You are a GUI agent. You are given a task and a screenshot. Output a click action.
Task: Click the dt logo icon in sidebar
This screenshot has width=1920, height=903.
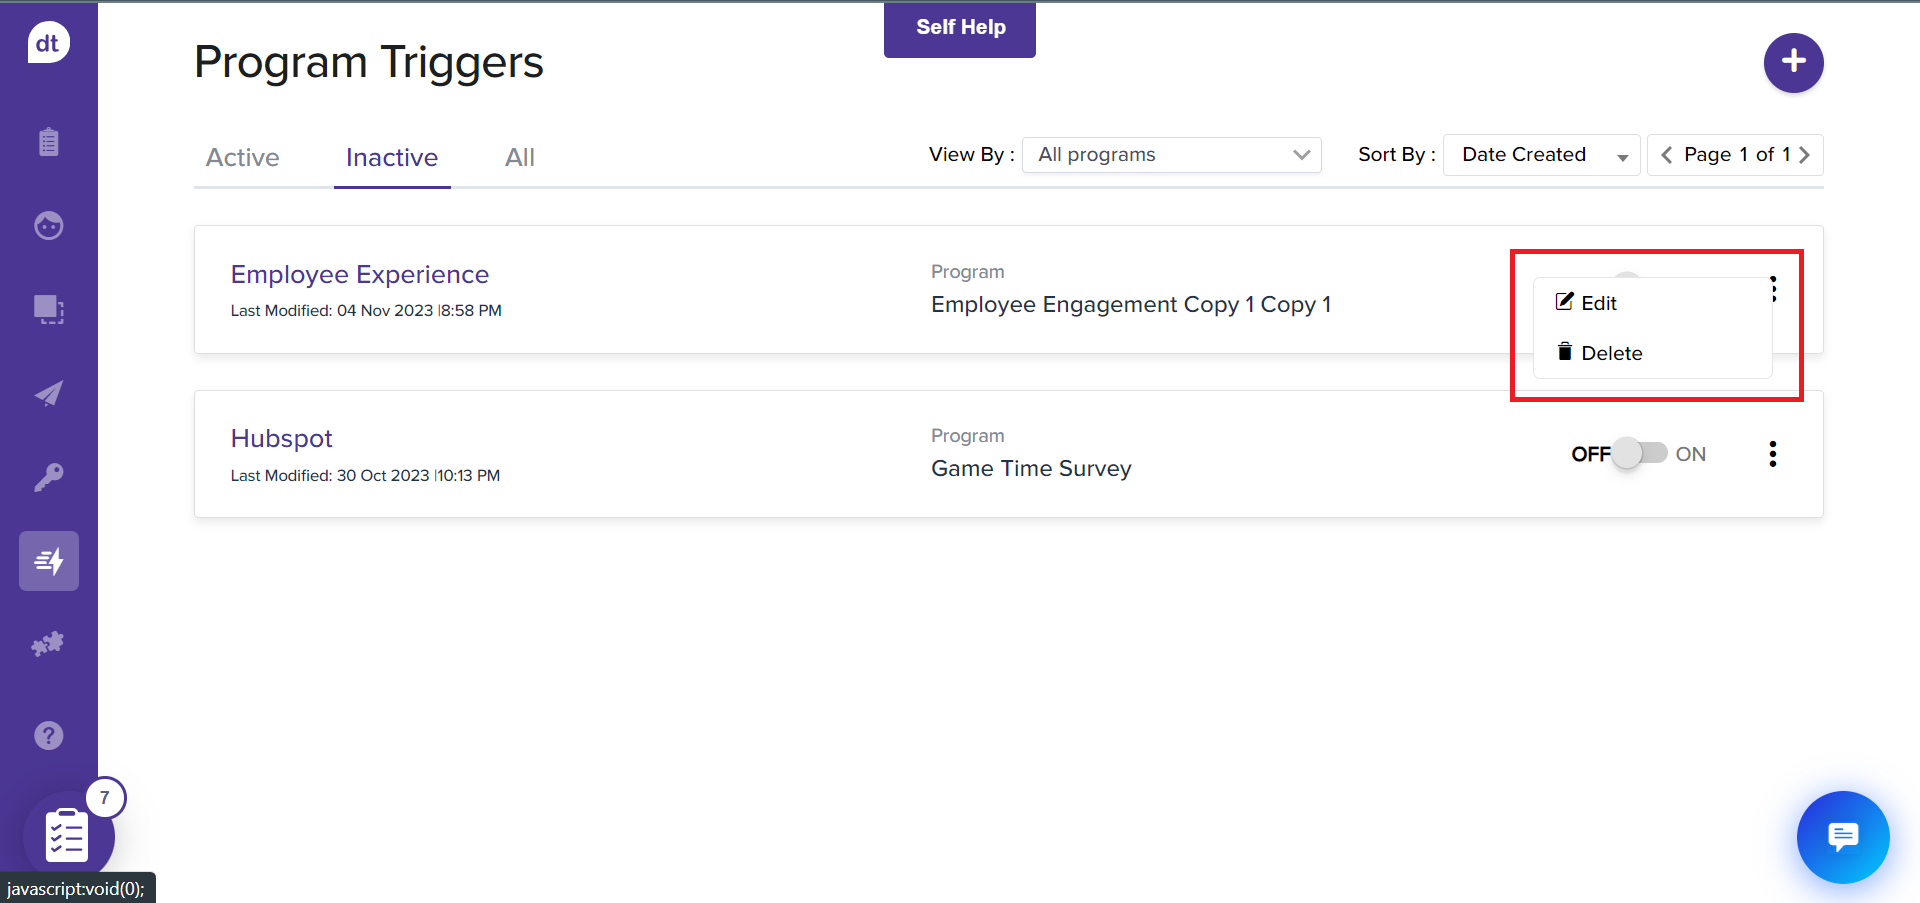pyautogui.click(x=48, y=43)
